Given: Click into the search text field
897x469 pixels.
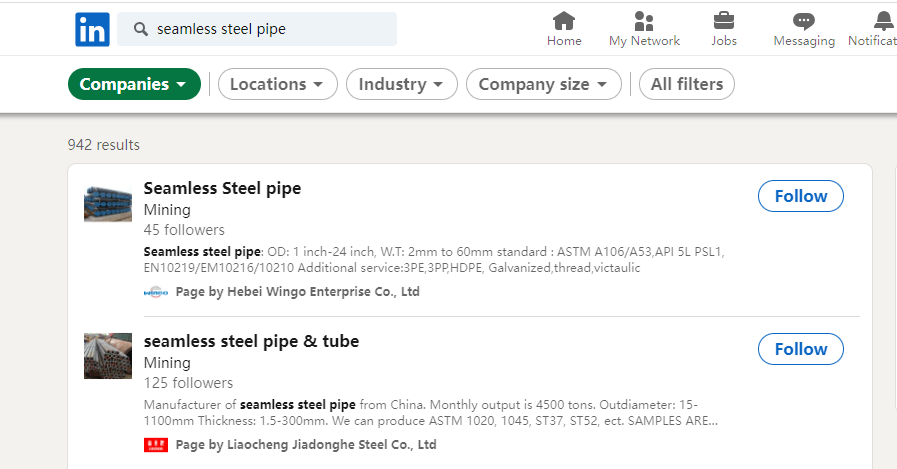Looking at the screenshot, I should point(270,29).
